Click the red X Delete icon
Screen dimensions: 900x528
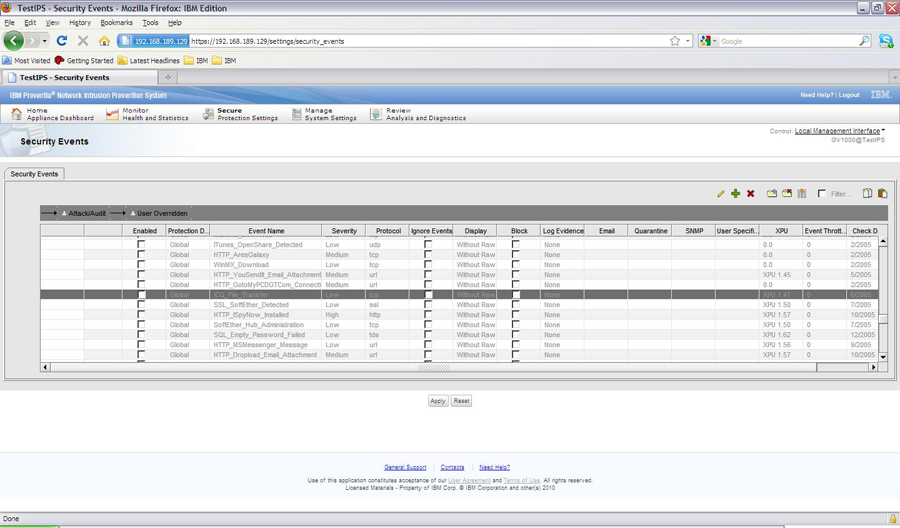pos(750,194)
